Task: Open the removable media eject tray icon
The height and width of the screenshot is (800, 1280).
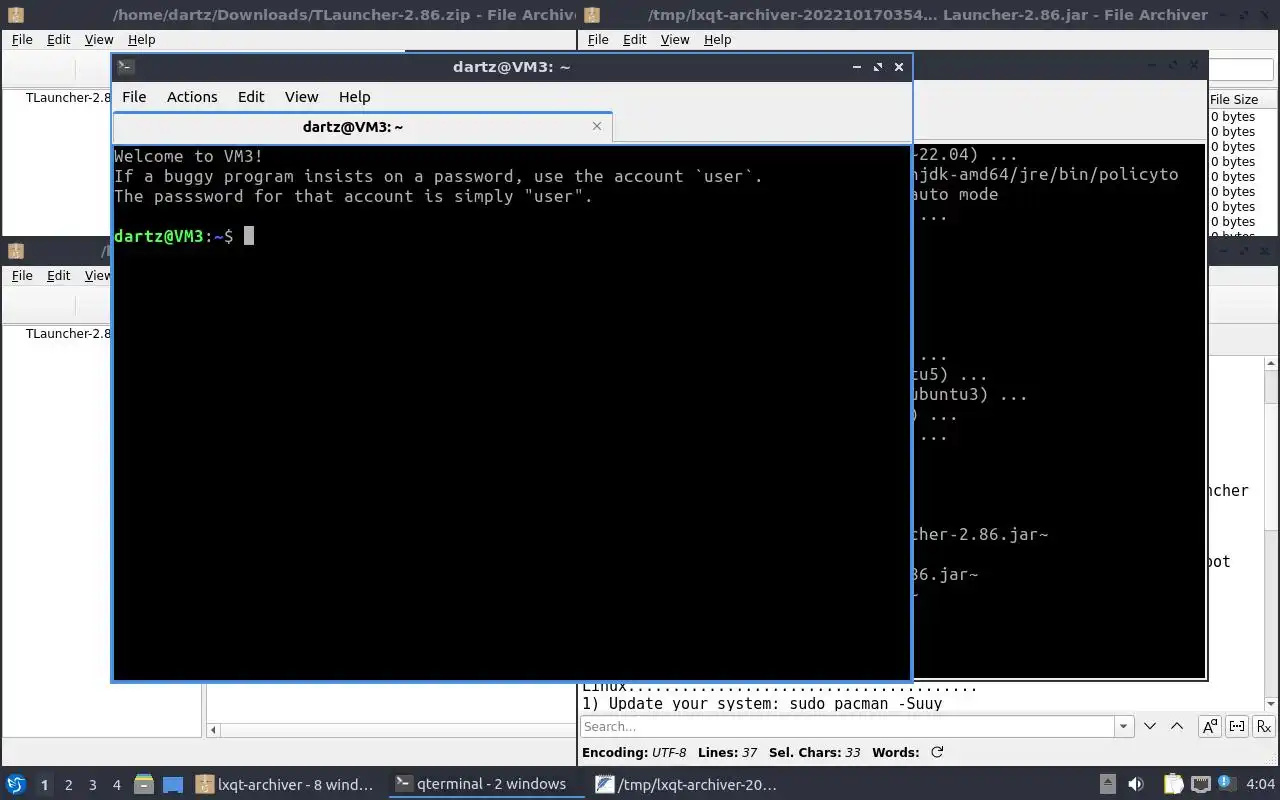Action: click(x=1108, y=784)
